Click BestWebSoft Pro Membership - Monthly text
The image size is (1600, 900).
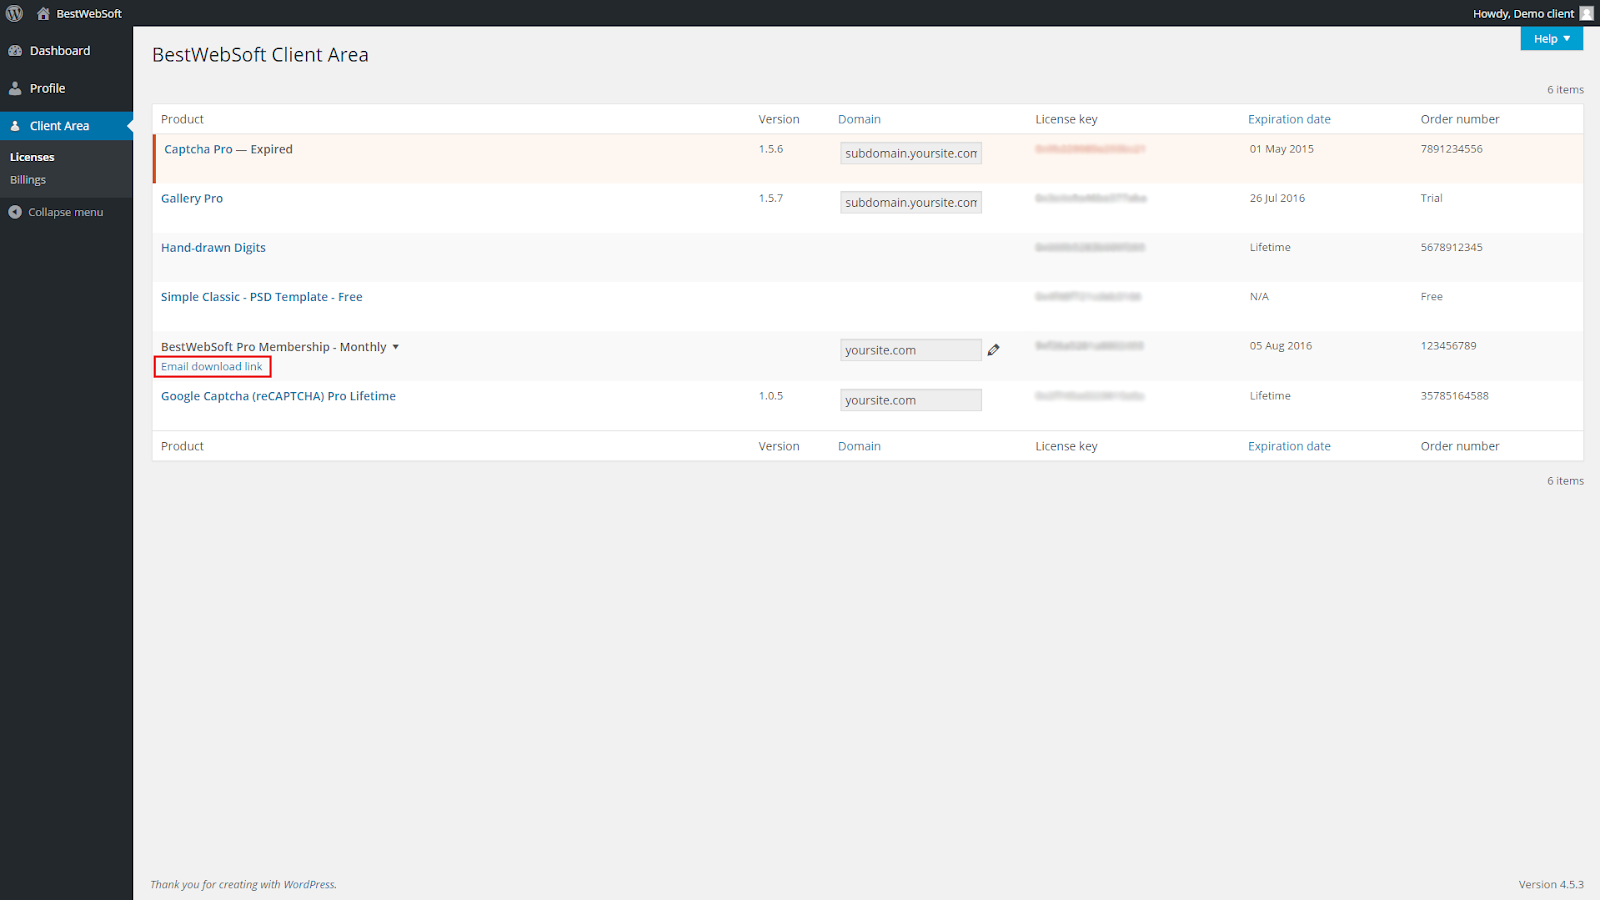(274, 347)
